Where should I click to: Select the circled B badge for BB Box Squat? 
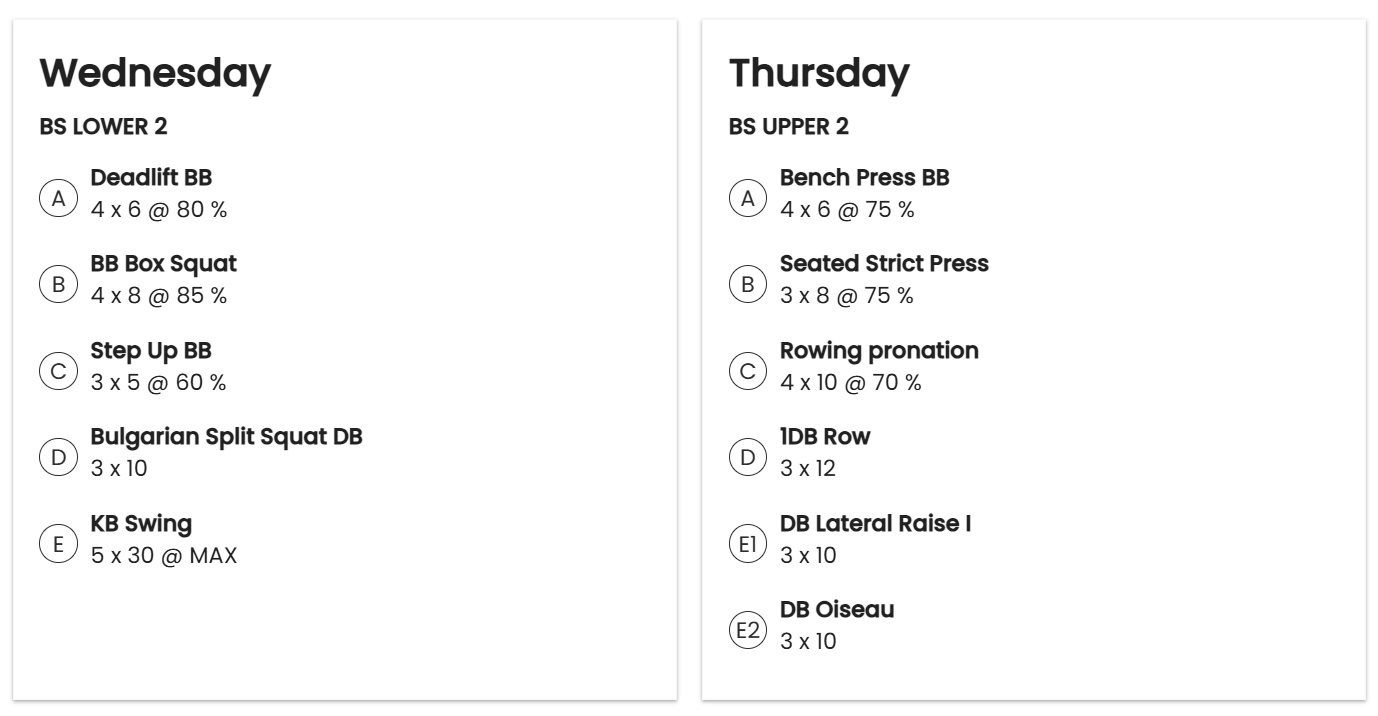click(58, 285)
